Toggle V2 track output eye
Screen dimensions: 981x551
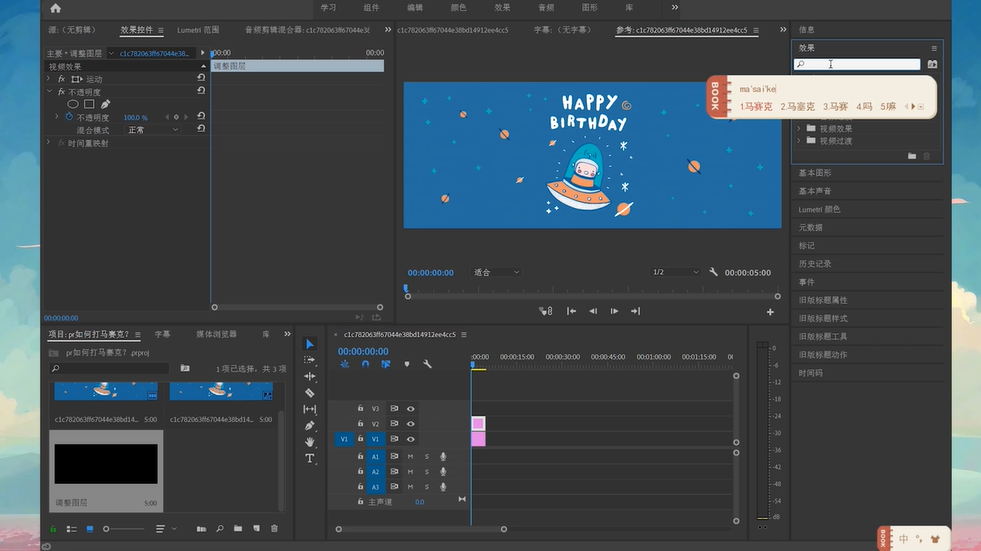point(410,423)
